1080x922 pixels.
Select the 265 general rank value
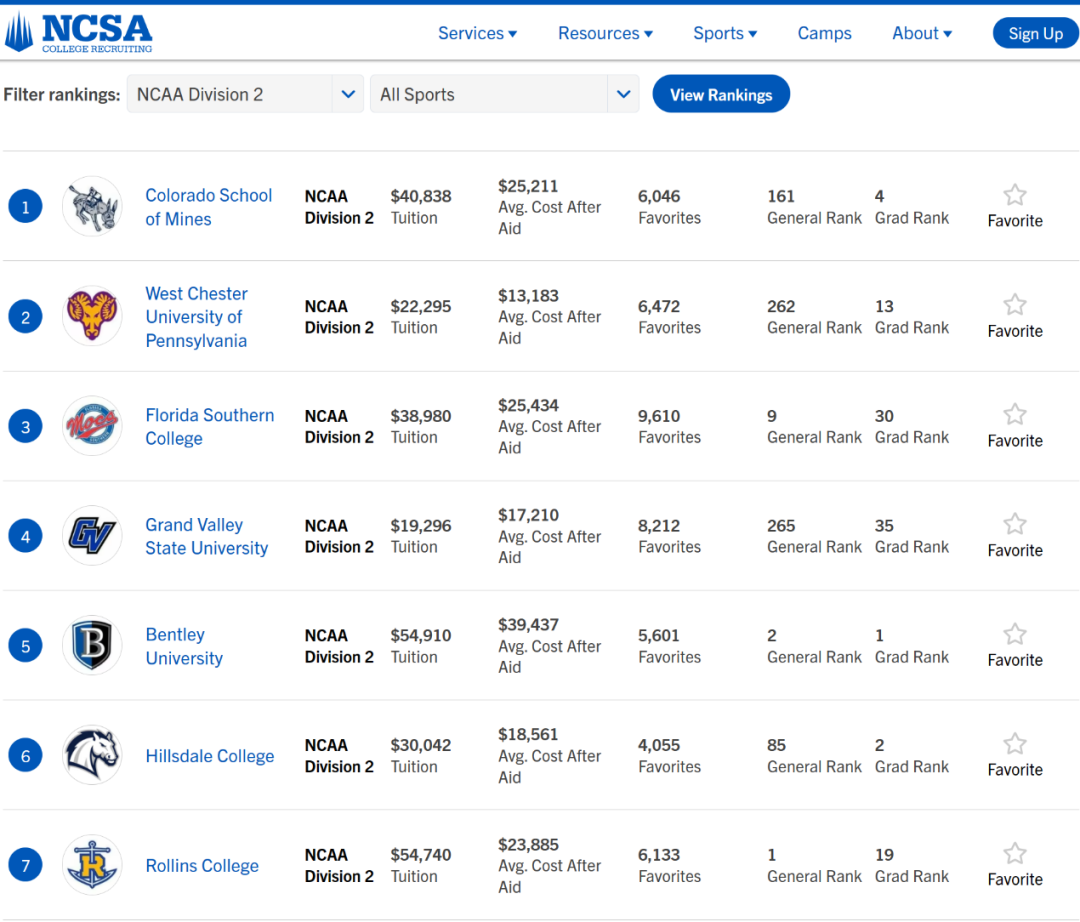click(781, 525)
